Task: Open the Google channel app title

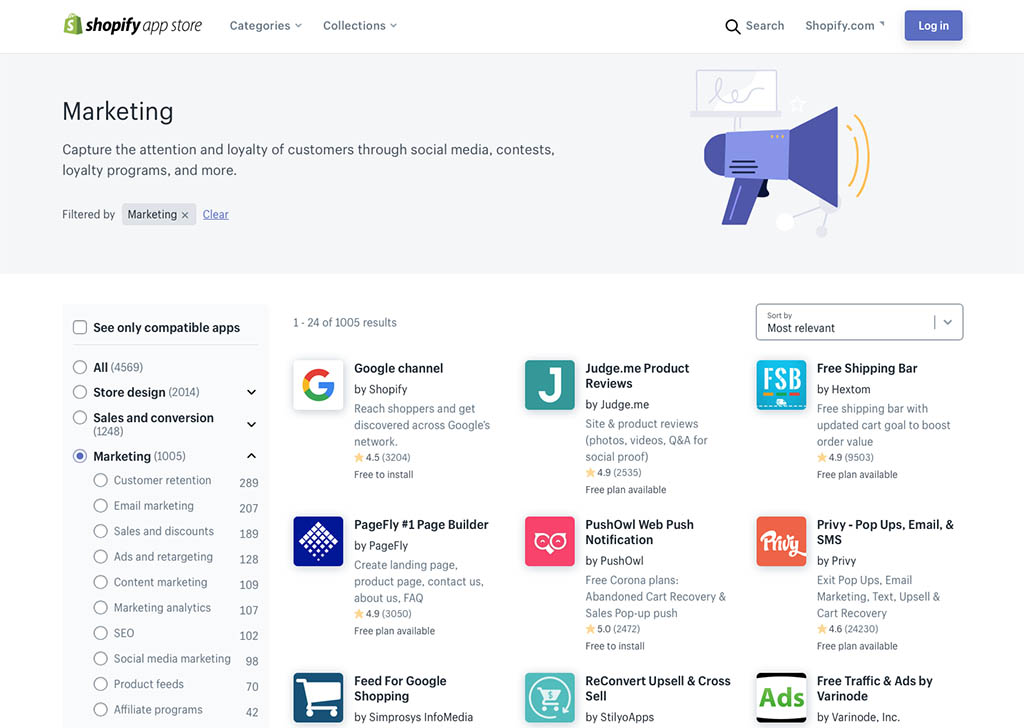Action: tap(398, 368)
